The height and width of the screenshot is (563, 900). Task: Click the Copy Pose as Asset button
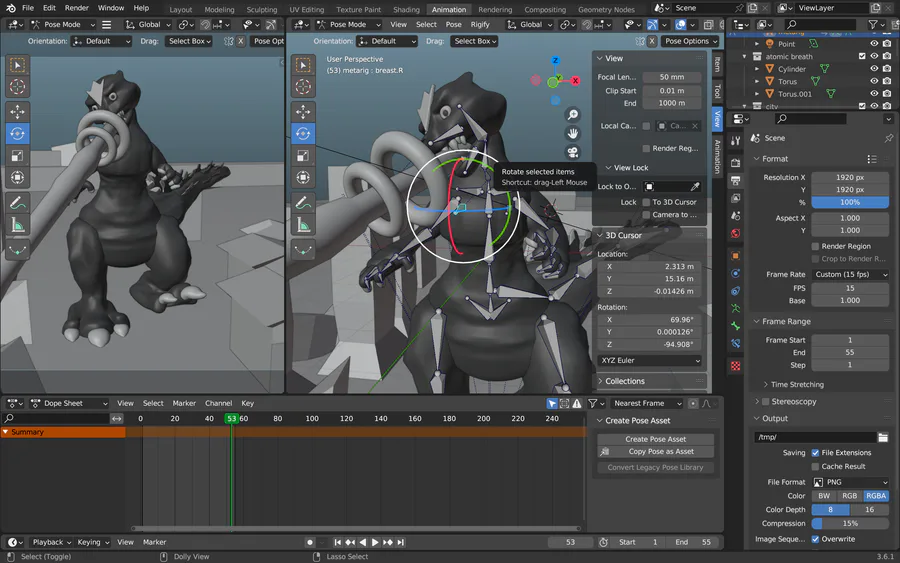pos(655,452)
